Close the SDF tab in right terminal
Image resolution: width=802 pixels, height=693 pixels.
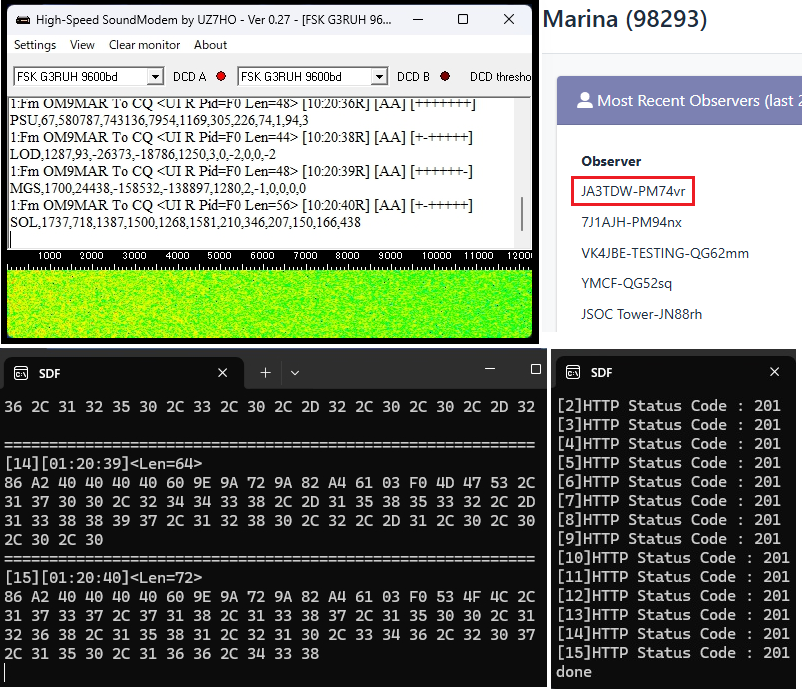click(x=774, y=372)
